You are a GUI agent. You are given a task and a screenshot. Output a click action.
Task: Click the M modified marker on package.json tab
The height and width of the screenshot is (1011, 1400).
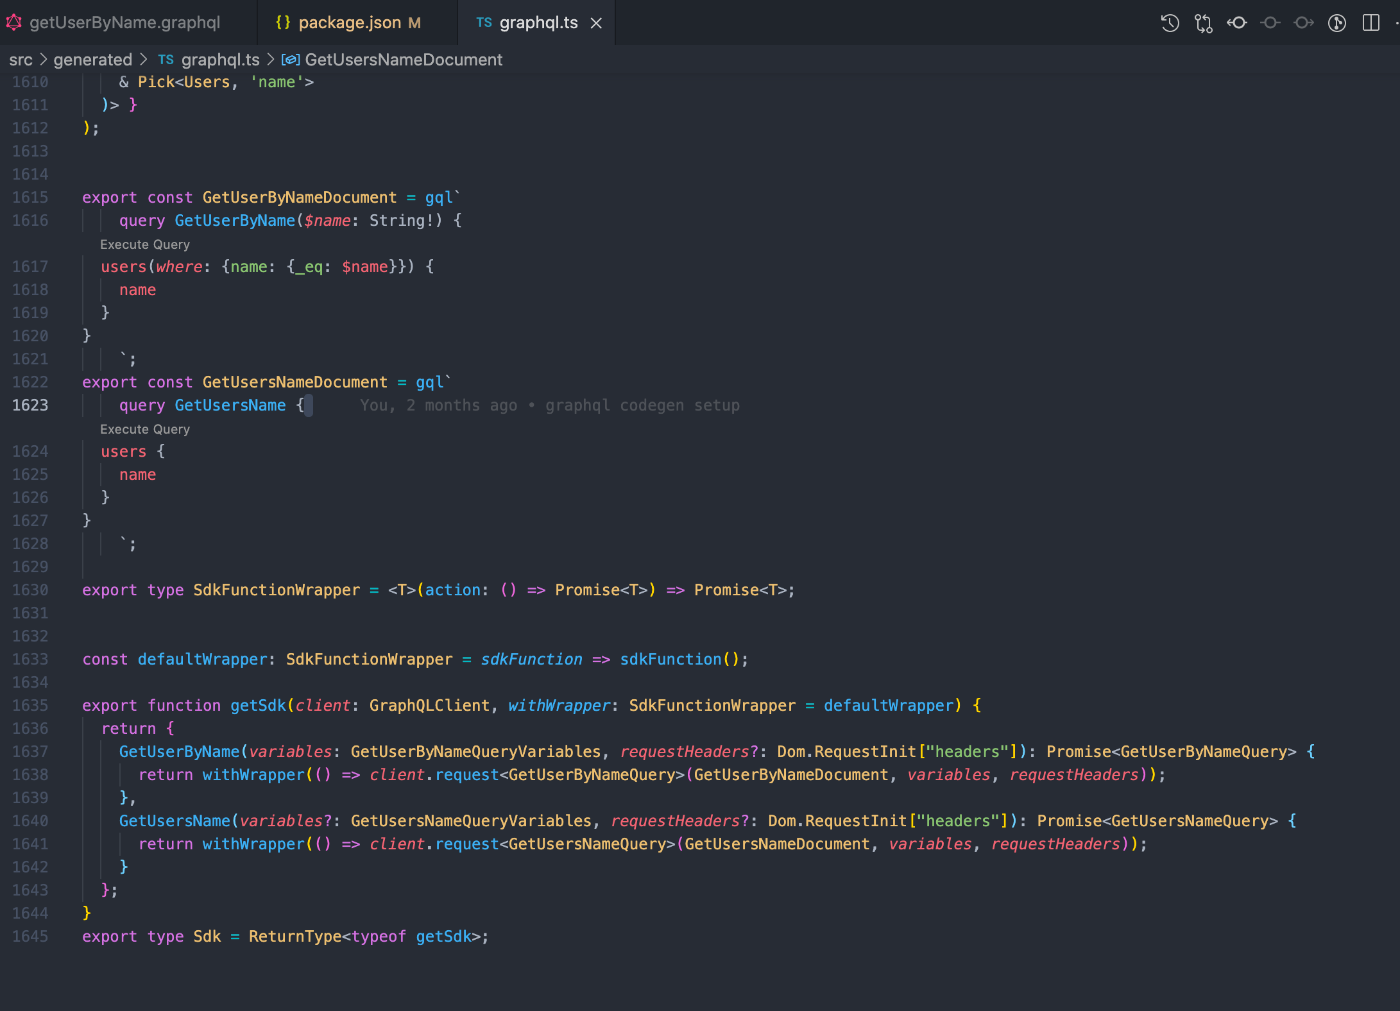[x=414, y=22]
